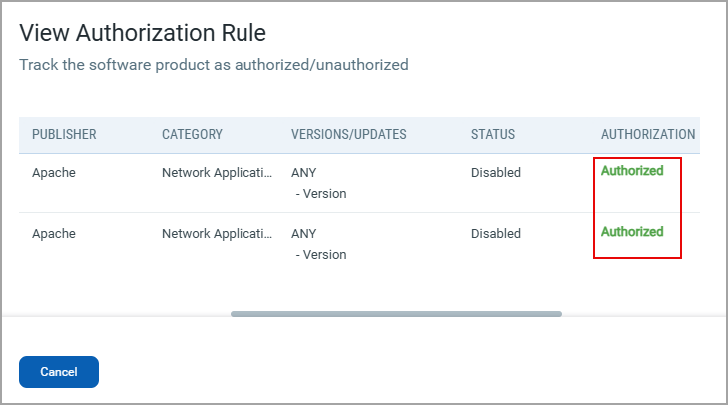This screenshot has height=405, width=728.
Task: Click the STATUS column header
Action: [493, 134]
